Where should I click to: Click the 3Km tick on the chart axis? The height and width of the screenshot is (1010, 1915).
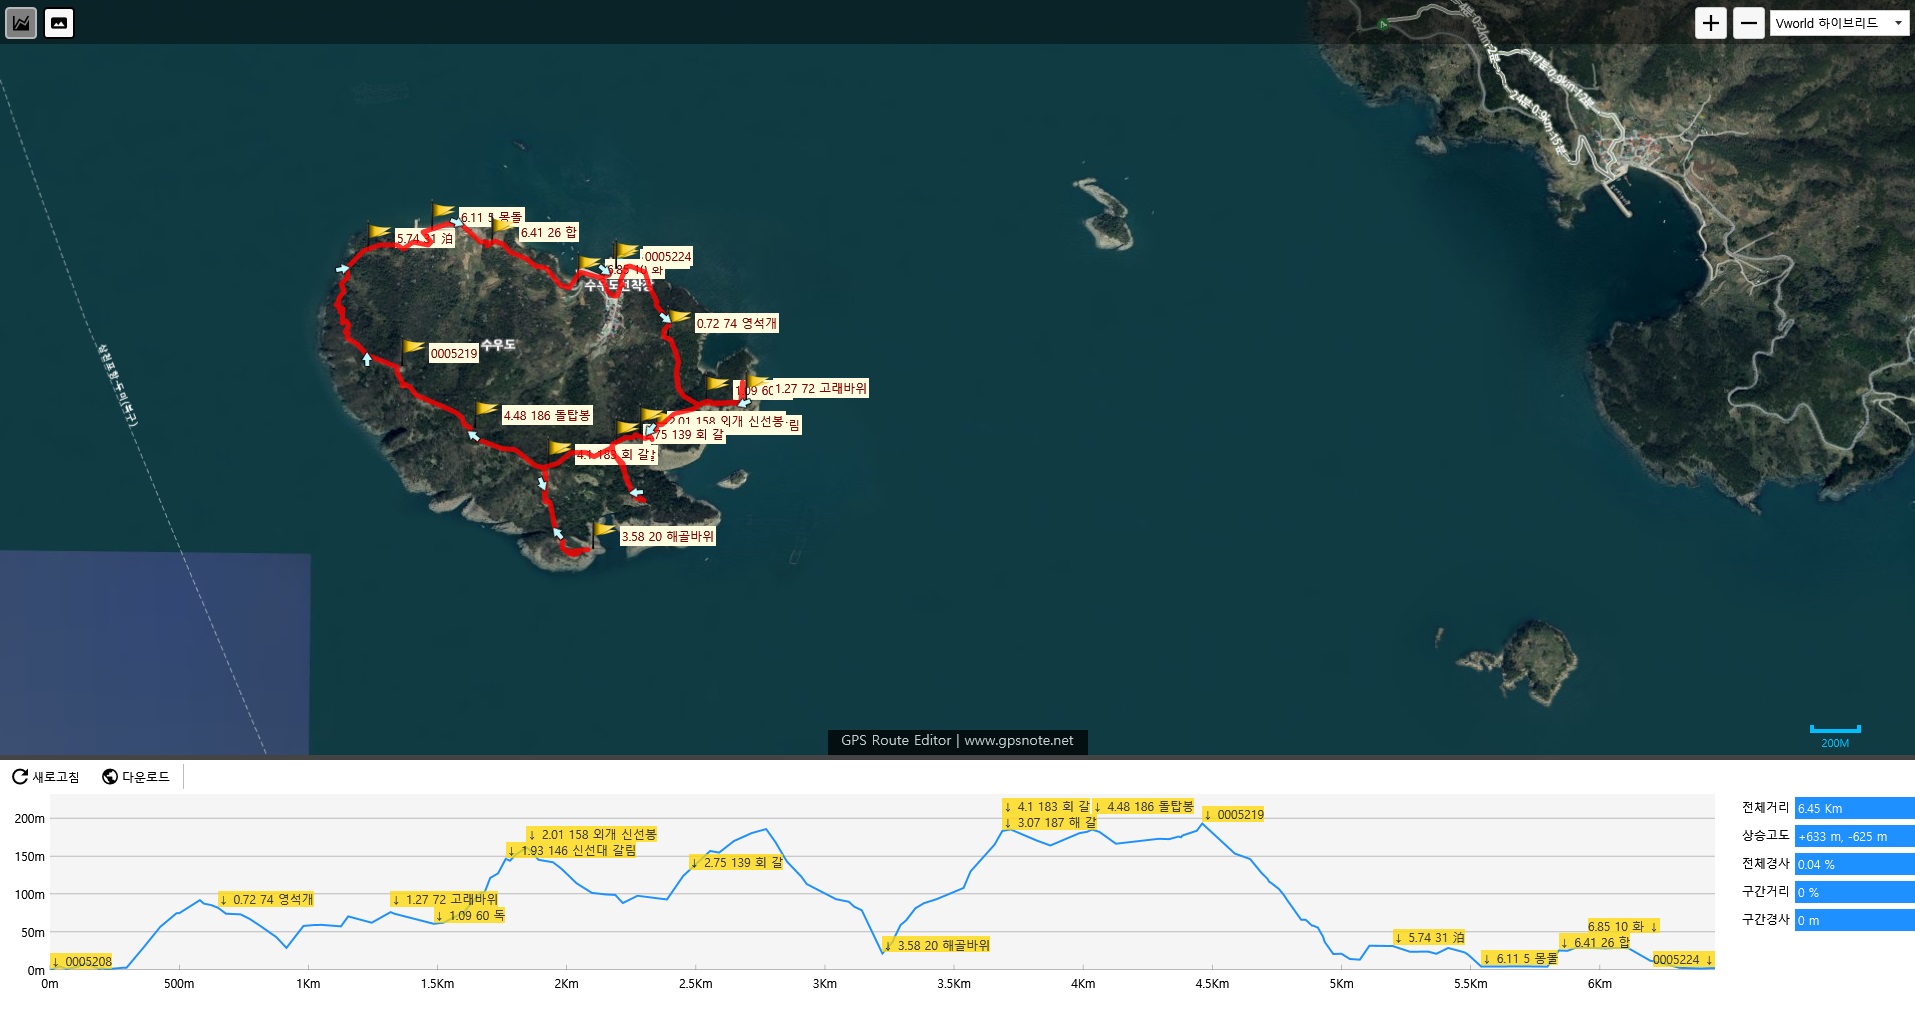[825, 984]
